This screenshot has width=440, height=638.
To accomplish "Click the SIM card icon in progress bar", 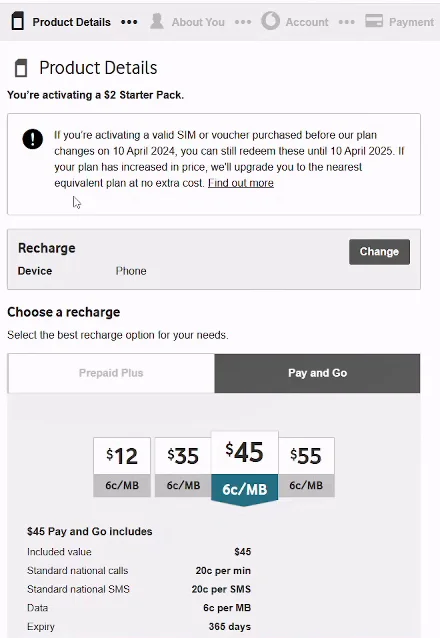I will 18,21.
